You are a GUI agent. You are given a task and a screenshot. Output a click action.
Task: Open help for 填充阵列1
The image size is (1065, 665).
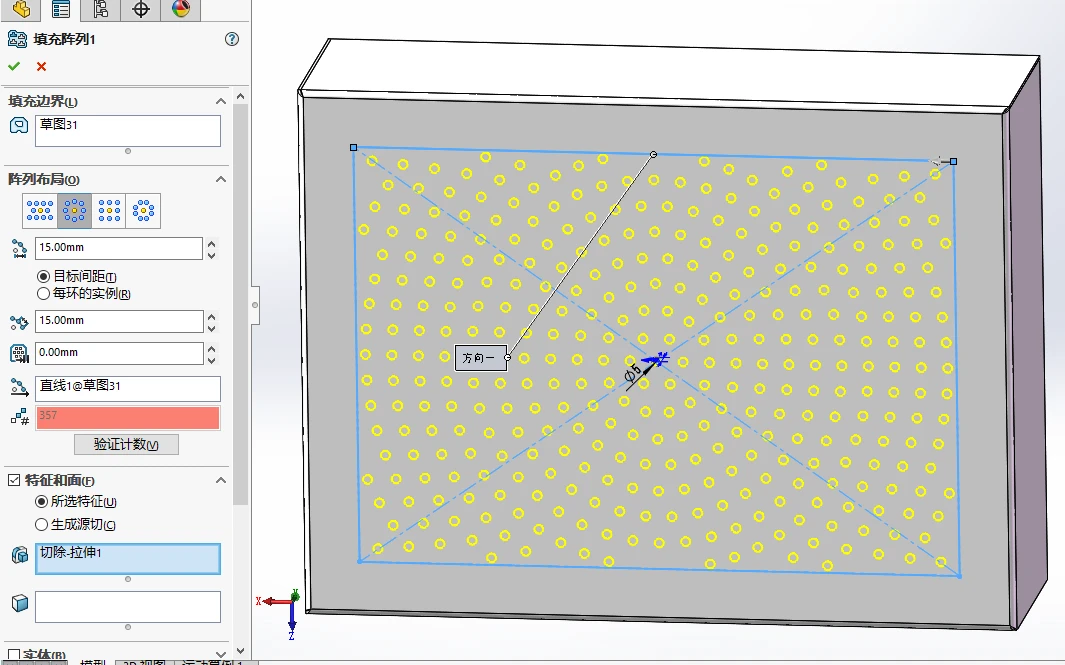point(232,39)
